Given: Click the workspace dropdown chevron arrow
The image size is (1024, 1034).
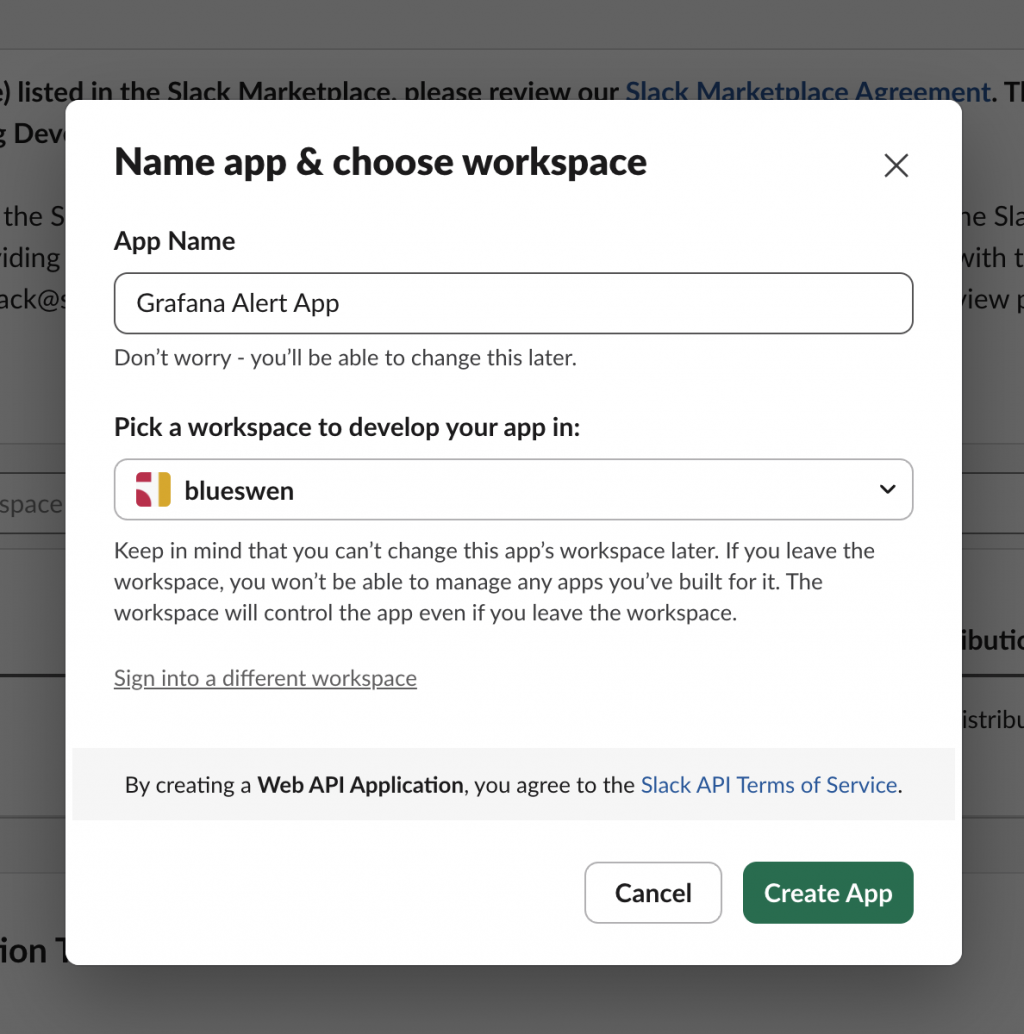Looking at the screenshot, I should pyautogui.click(x=888, y=489).
